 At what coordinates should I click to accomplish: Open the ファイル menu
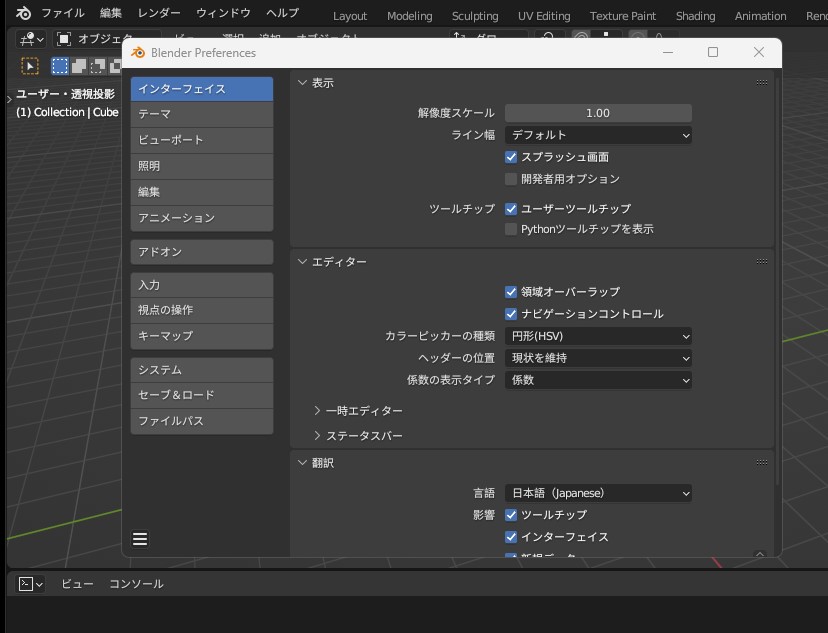coord(62,13)
